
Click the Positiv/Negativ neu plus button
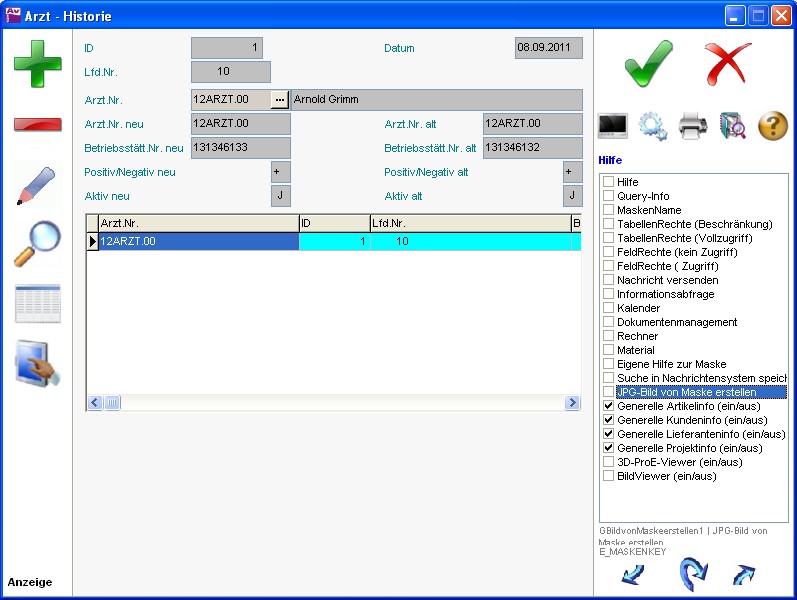(x=280, y=172)
